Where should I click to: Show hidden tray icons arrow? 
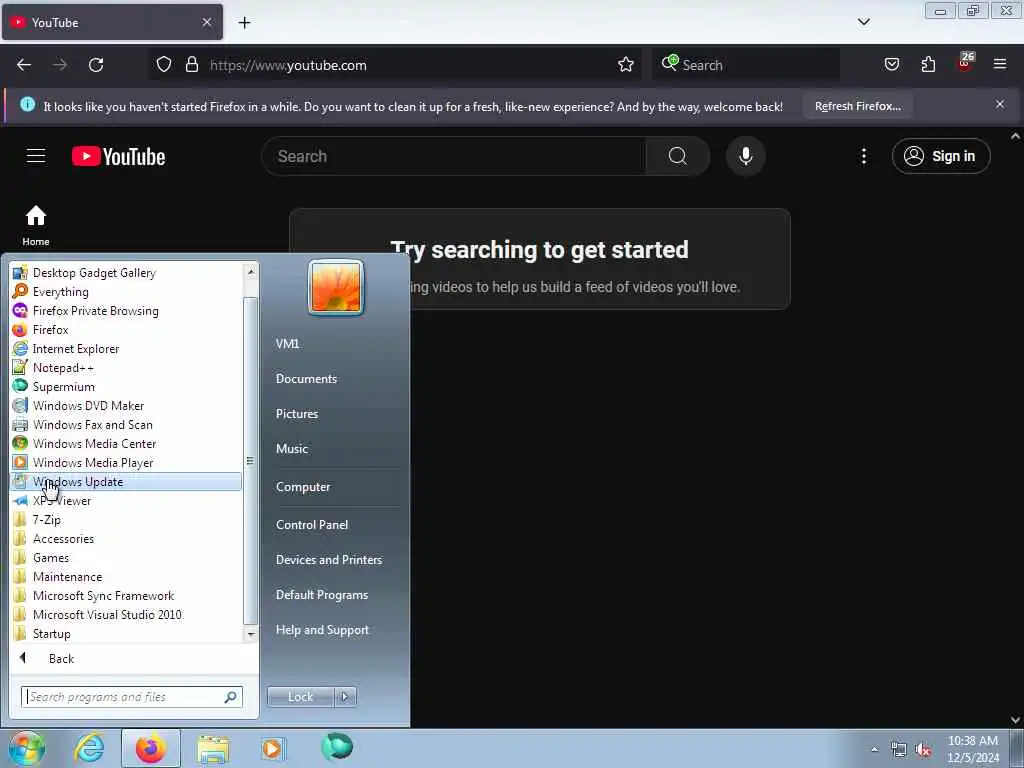click(874, 749)
